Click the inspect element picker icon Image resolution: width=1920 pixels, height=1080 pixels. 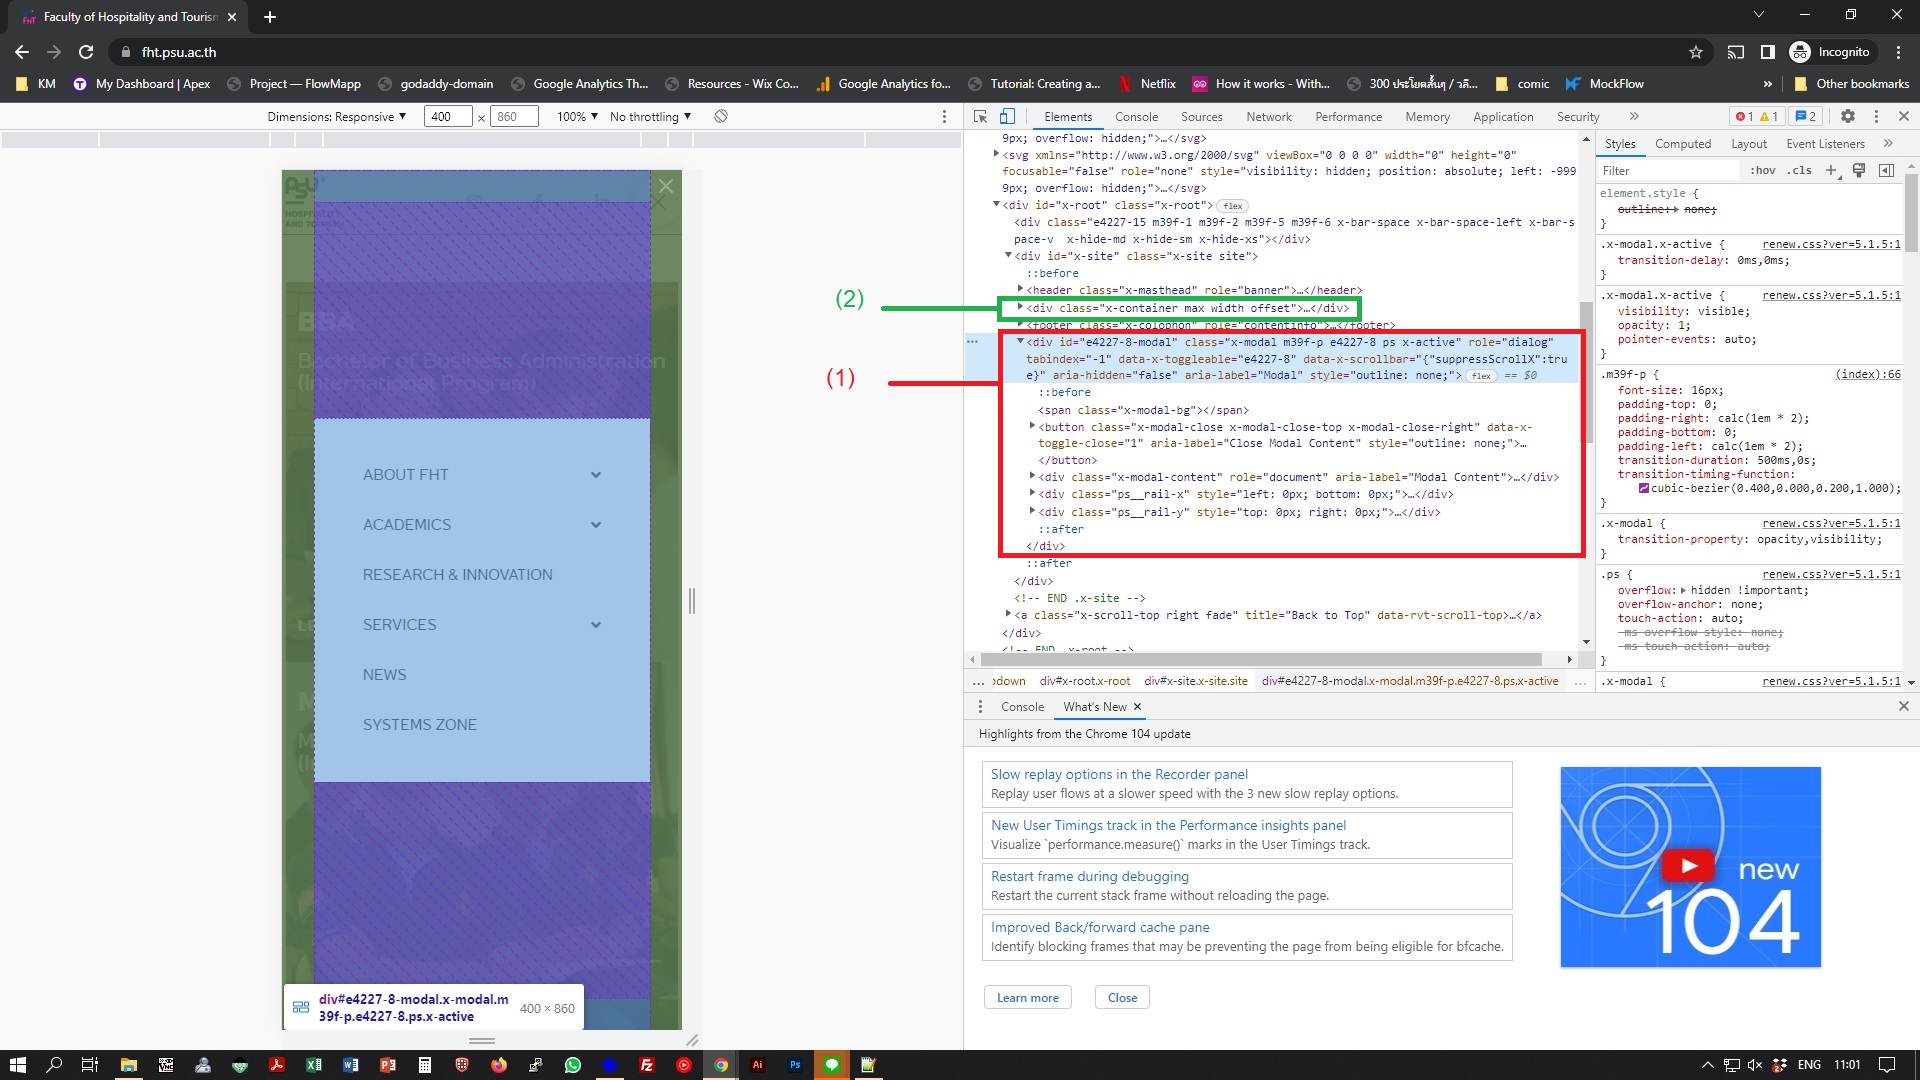tap(980, 116)
